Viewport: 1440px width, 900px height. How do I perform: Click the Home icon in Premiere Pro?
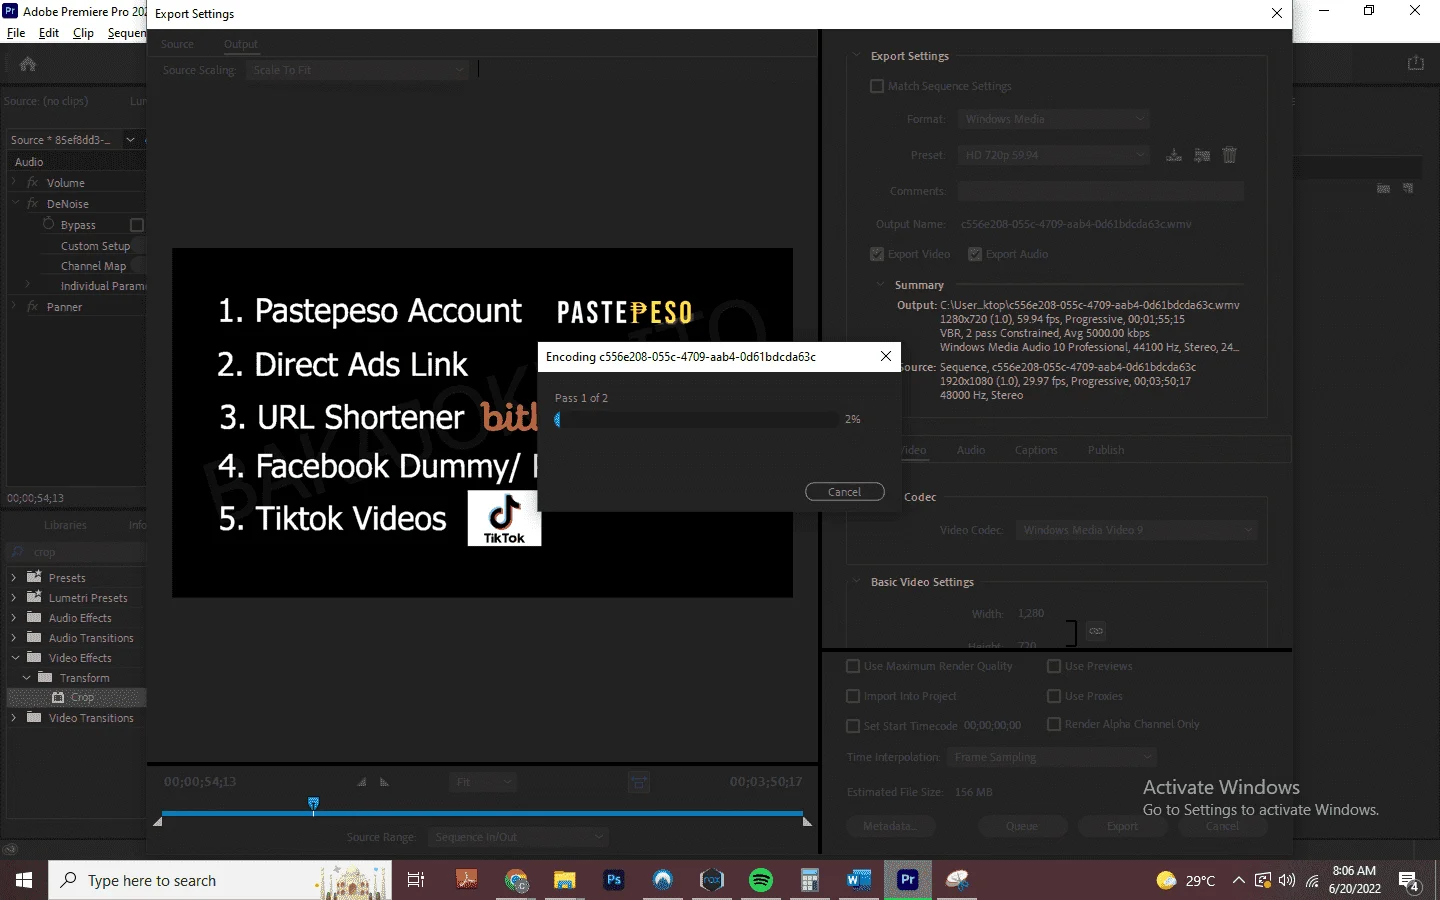pyautogui.click(x=28, y=64)
